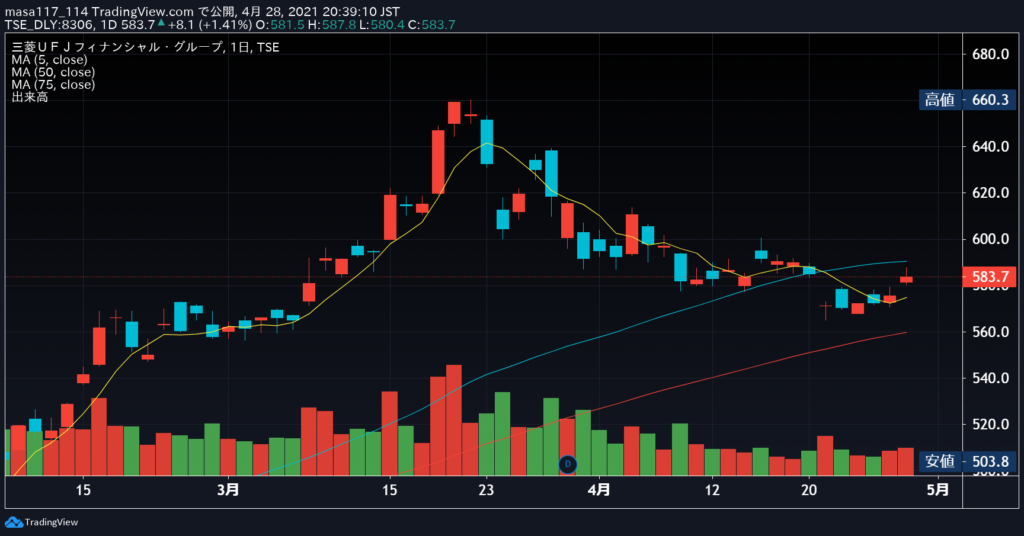Click the 出来高 volume indicator label

pyautogui.click(x=29, y=97)
